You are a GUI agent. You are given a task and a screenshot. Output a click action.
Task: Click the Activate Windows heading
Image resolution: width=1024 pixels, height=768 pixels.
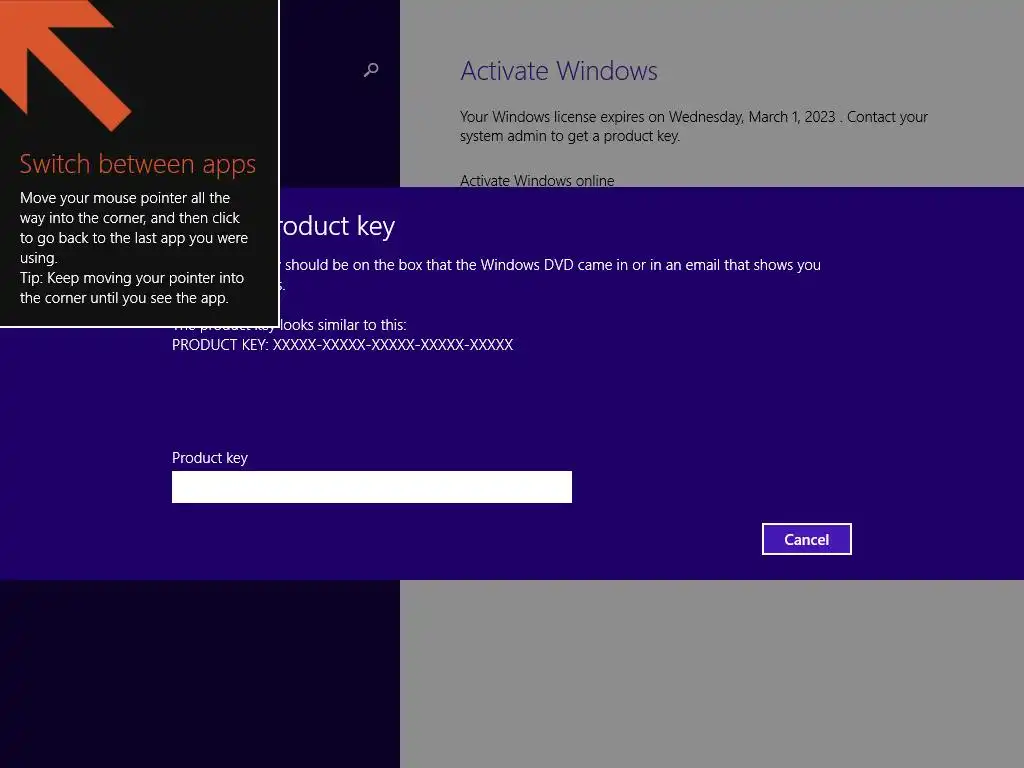click(559, 71)
